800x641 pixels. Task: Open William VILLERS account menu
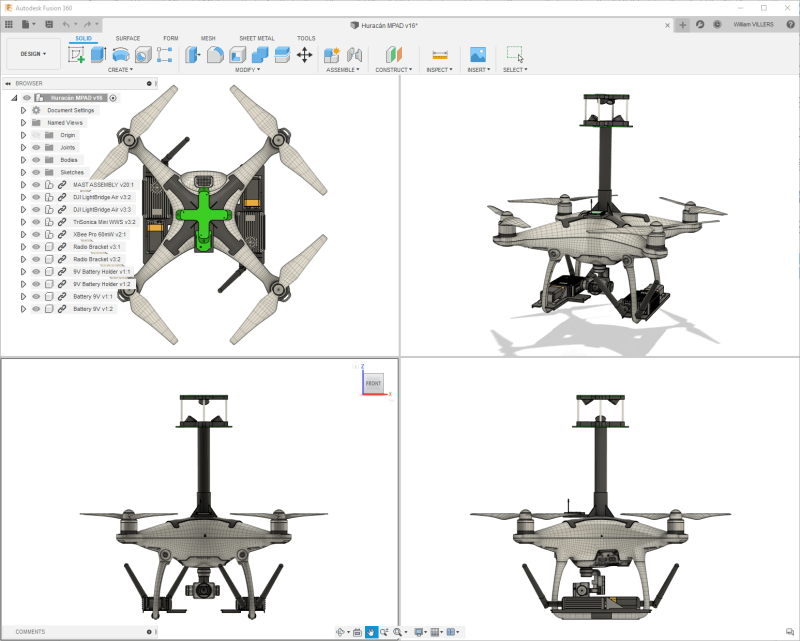coord(753,24)
